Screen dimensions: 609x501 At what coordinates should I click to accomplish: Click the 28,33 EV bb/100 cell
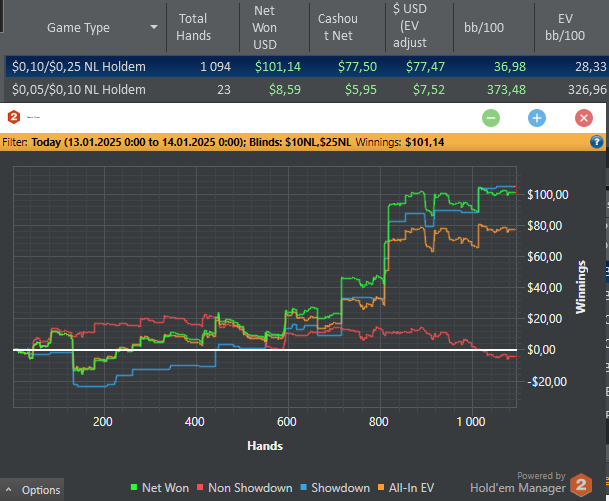click(591, 67)
